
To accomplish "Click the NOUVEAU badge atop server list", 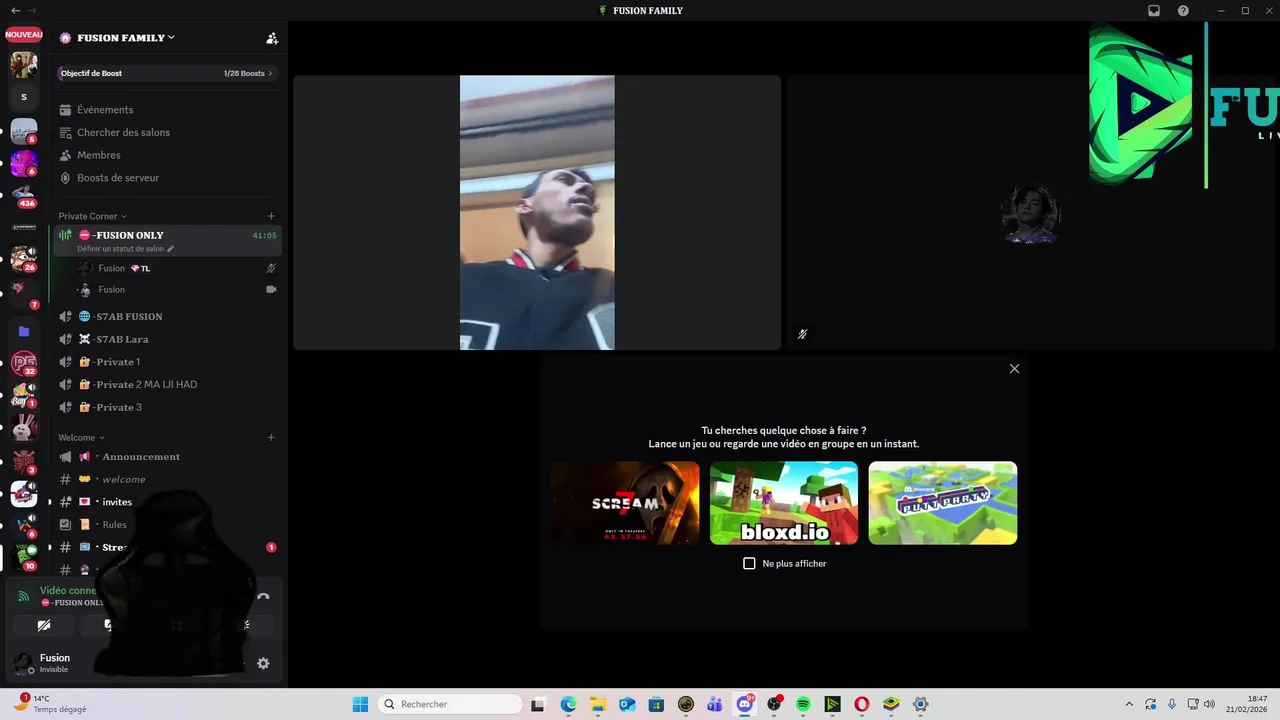I will coord(24,34).
